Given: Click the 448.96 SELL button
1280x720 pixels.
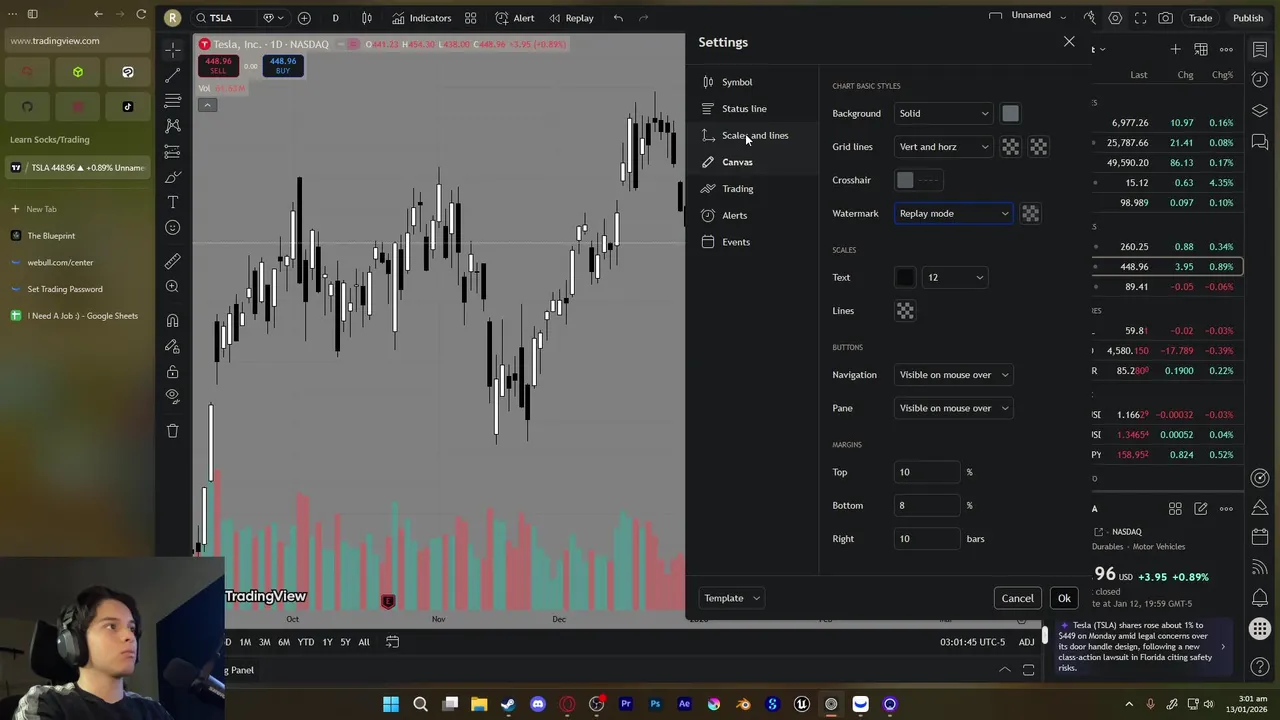Looking at the screenshot, I should pos(218,65).
